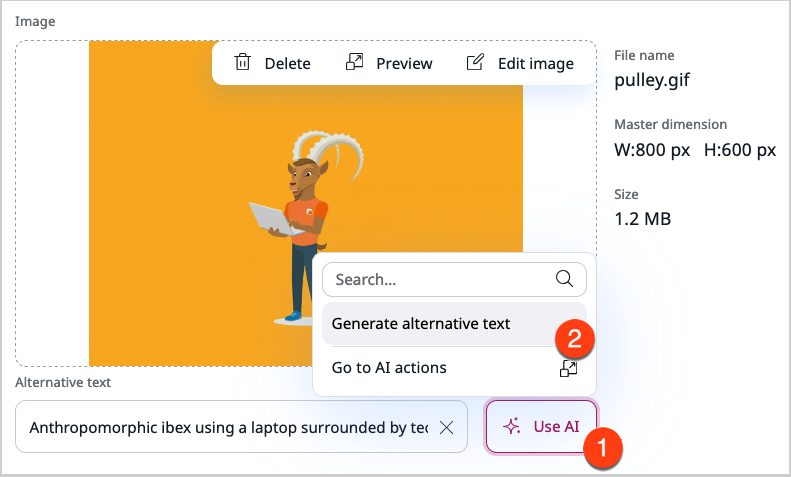Screen dimensions: 791x477
Task: Select Generate alternative text
Action: [421, 323]
